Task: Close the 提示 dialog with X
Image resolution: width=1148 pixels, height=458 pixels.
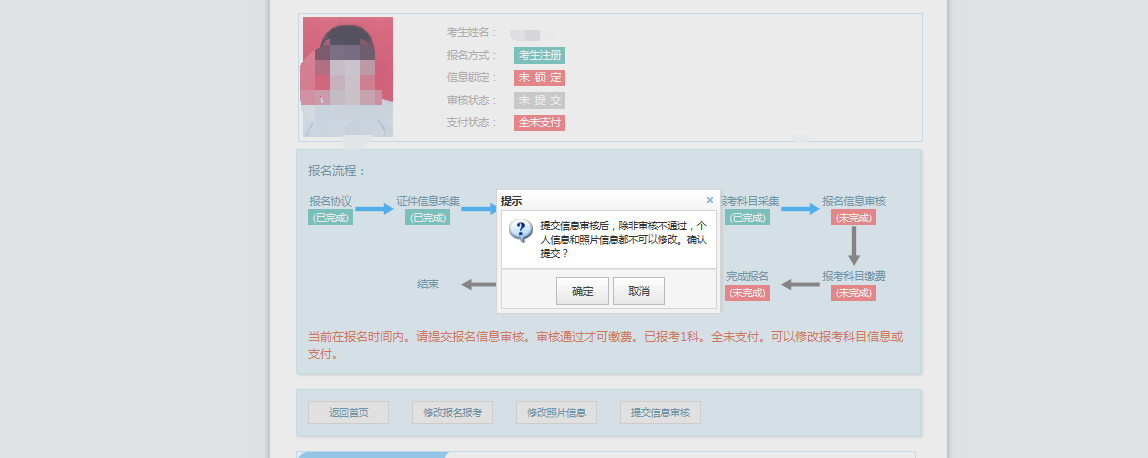Action: click(x=710, y=200)
